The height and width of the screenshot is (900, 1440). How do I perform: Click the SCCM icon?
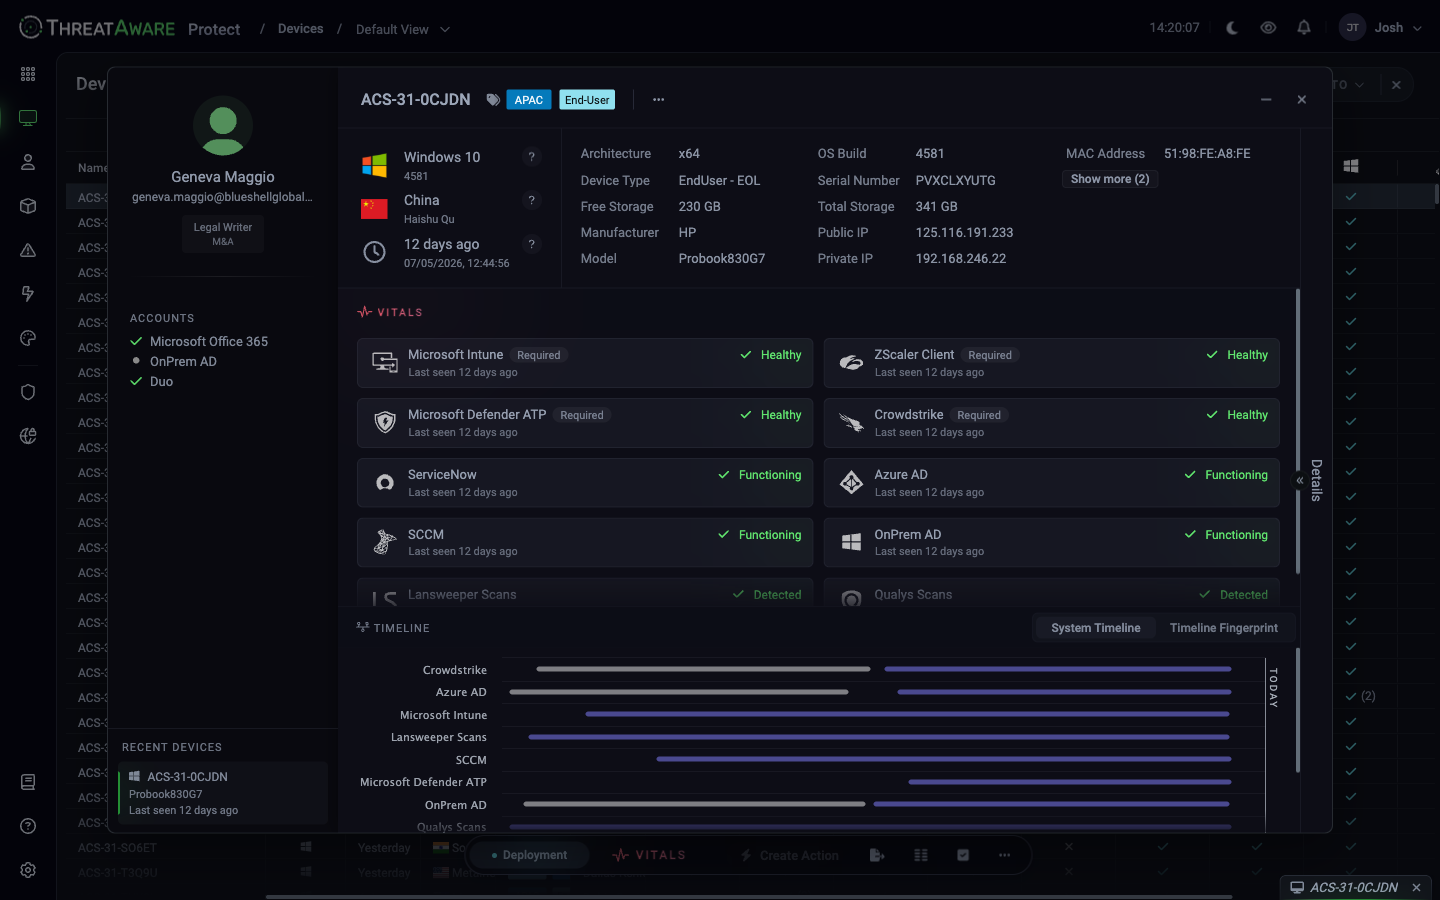click(385, 542)
